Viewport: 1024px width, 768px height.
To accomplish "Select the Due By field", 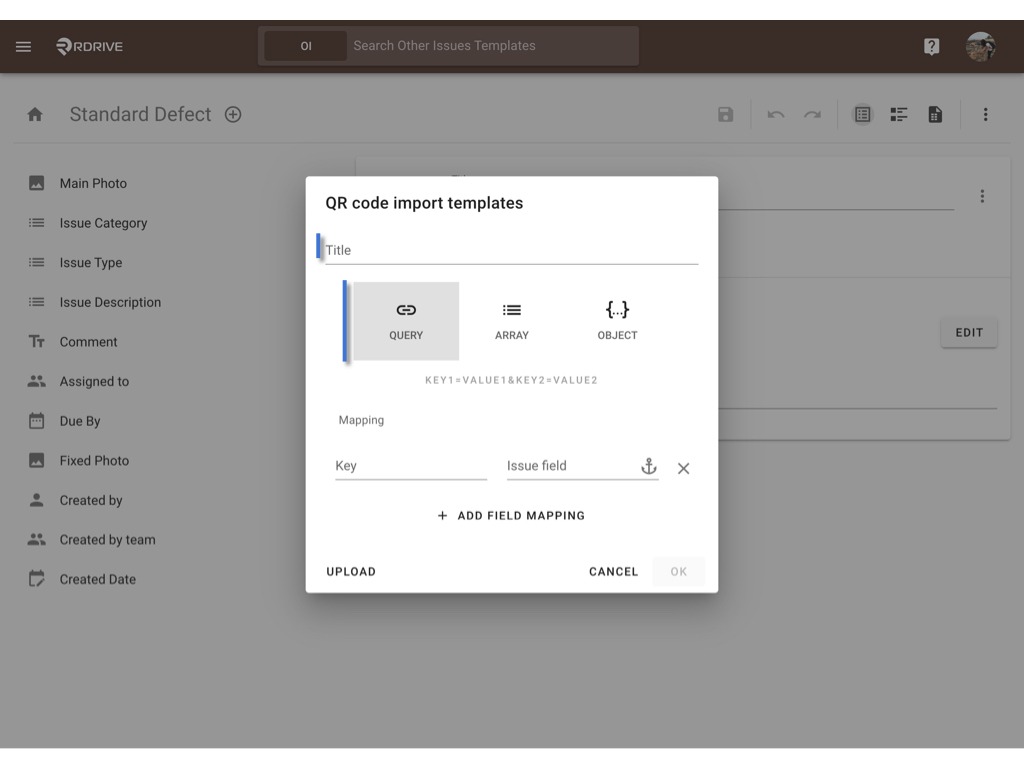I will (x=65, y=421).
